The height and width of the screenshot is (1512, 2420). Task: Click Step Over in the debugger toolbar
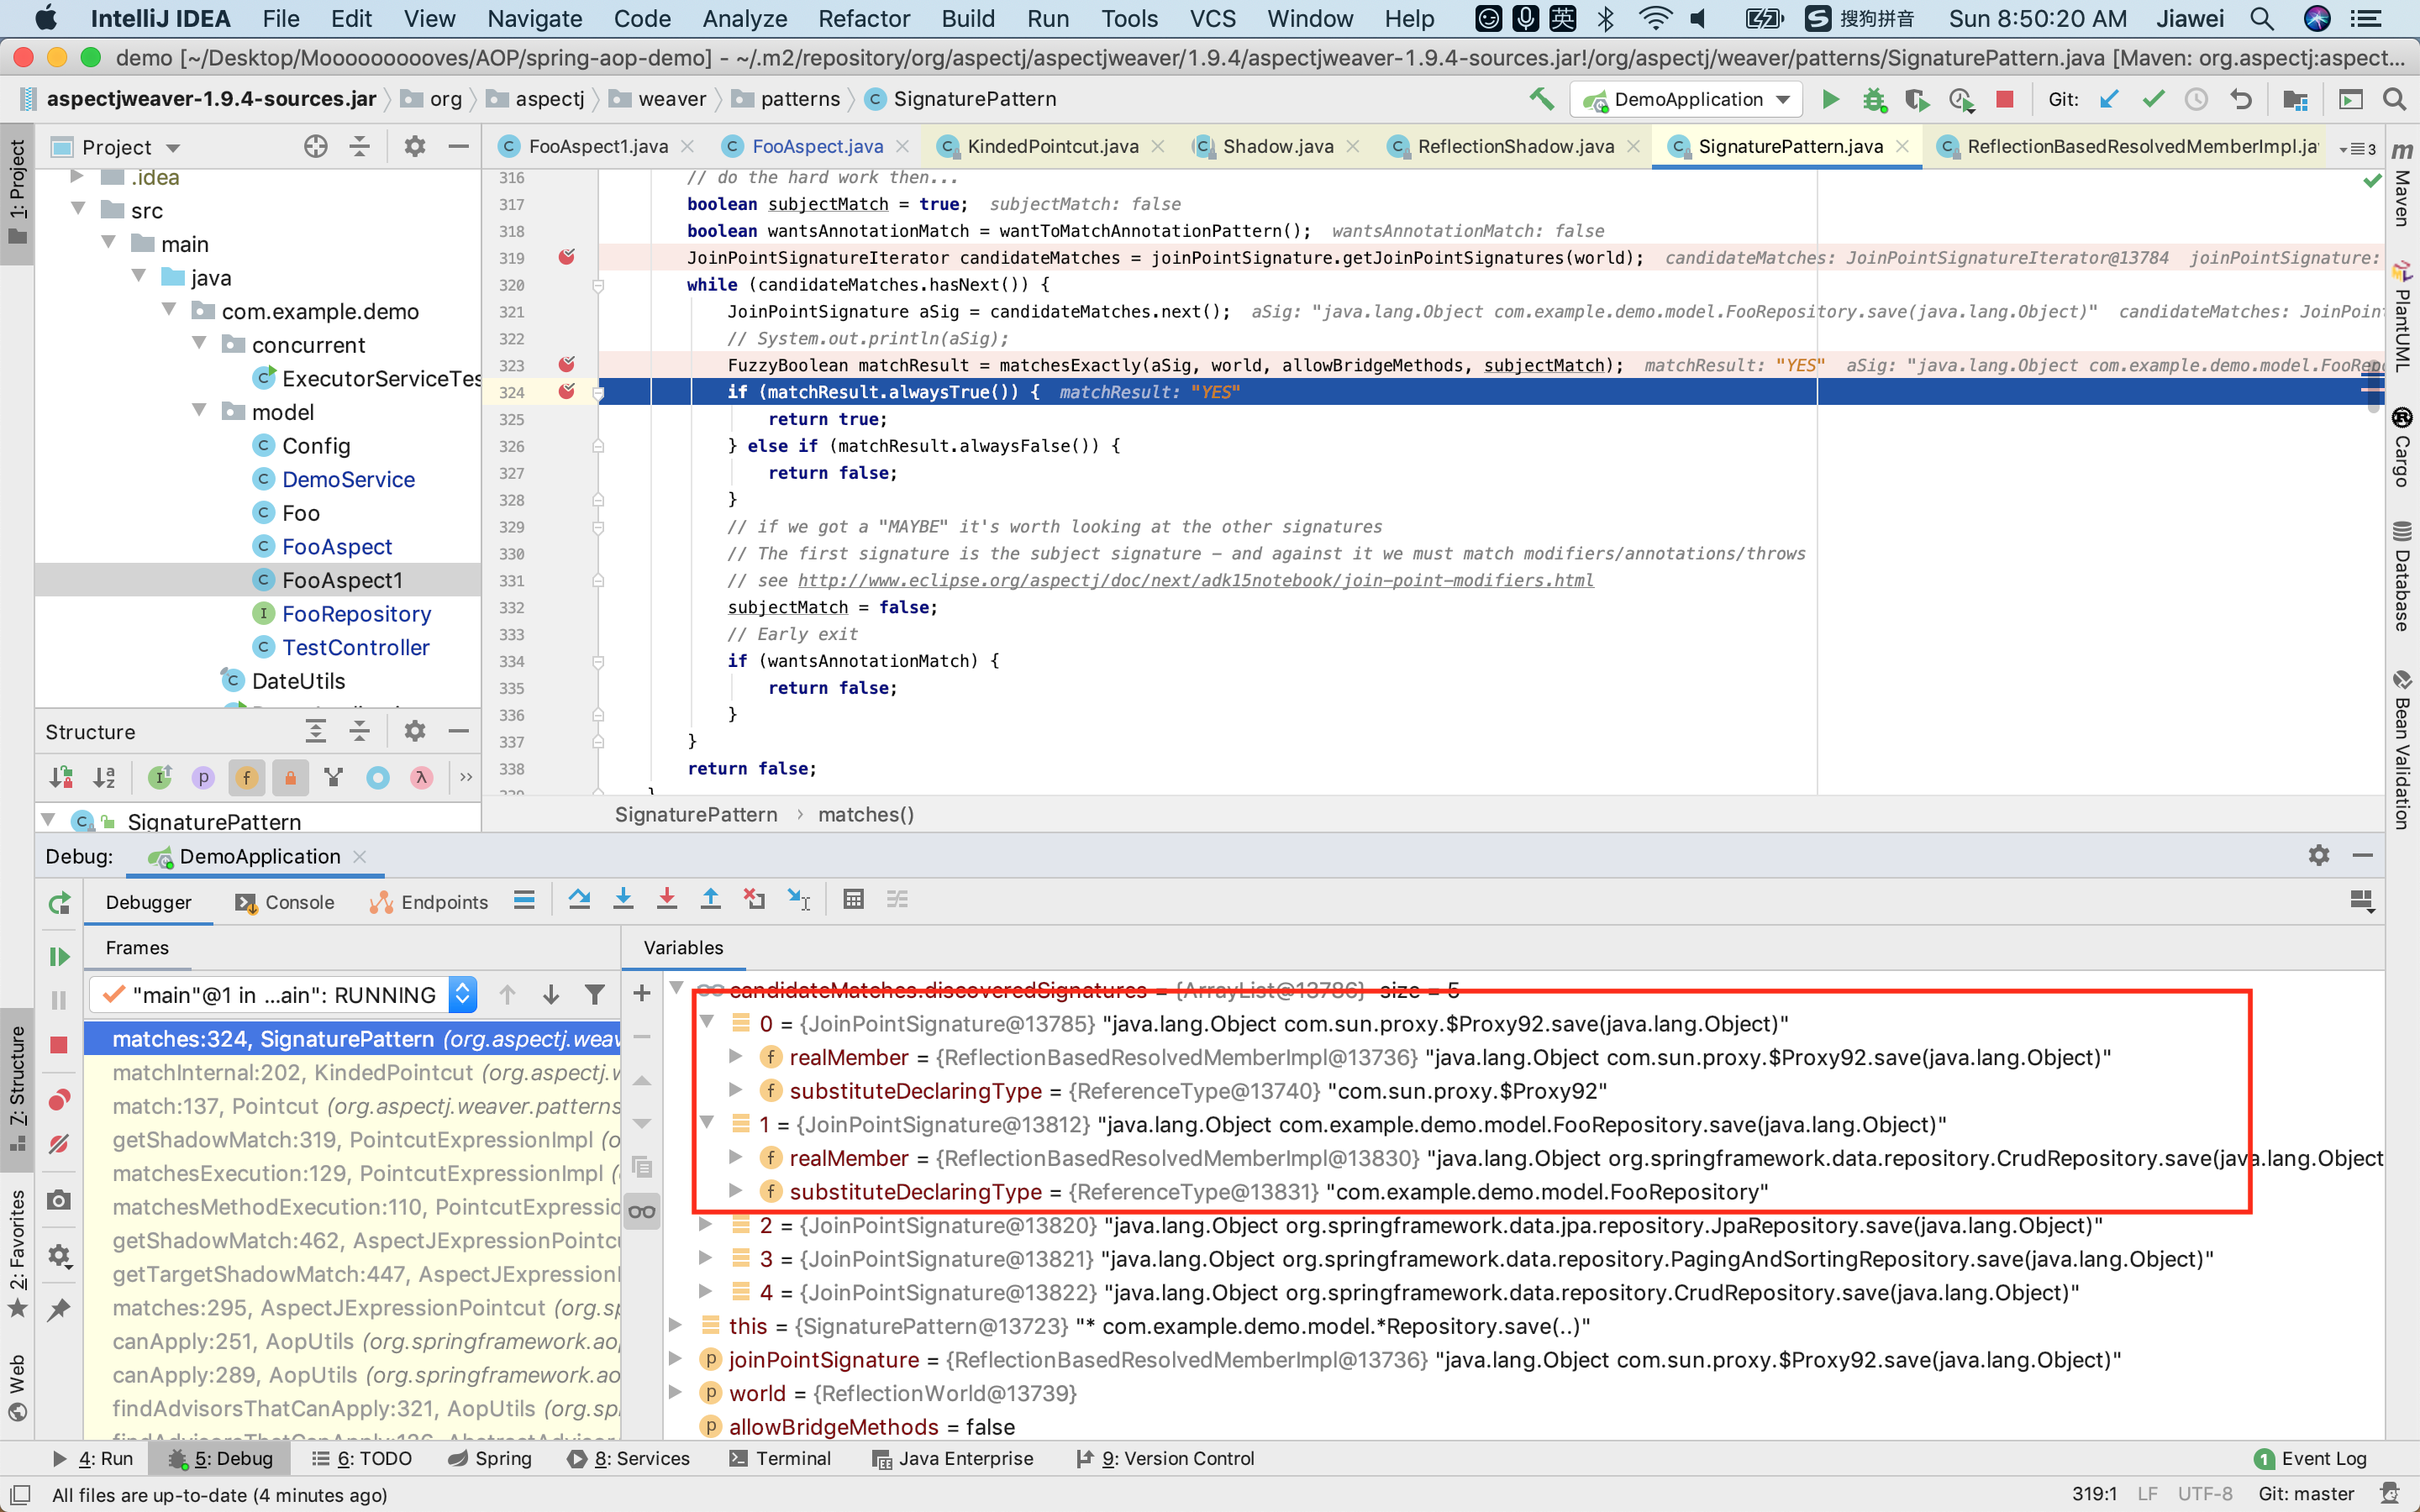[581, 899]
